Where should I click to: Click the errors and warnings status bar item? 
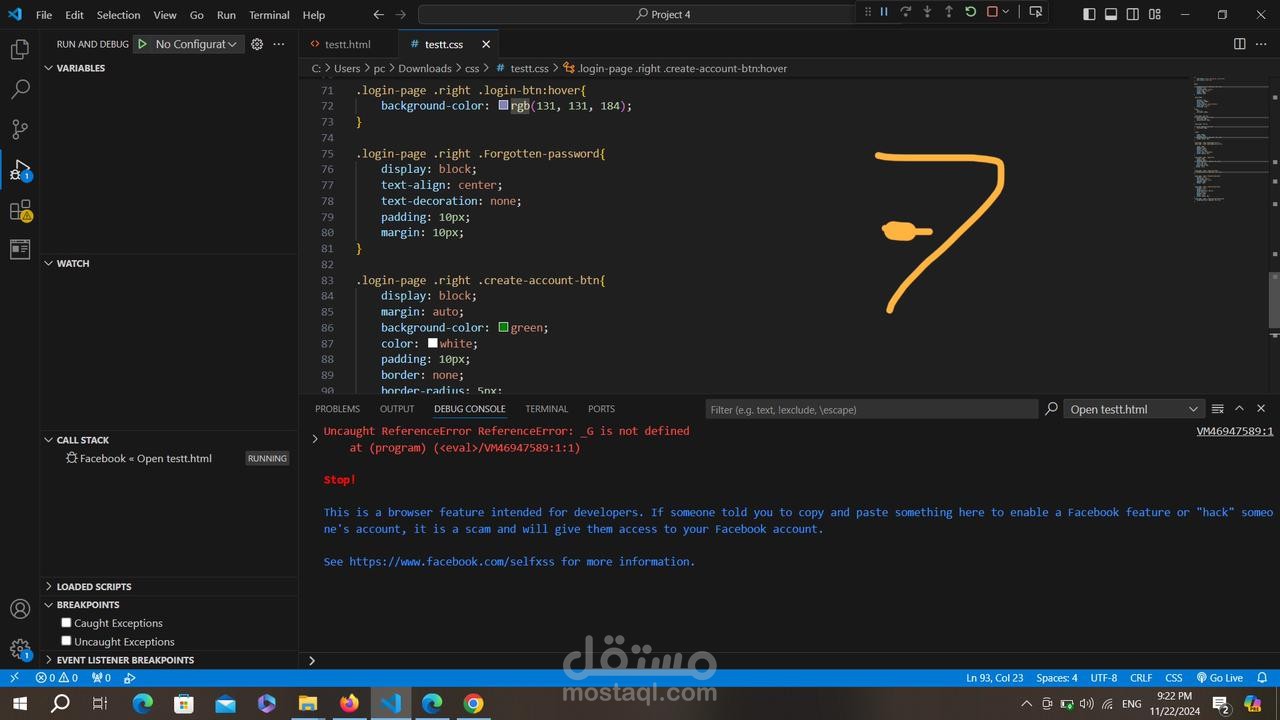(56, 678)
